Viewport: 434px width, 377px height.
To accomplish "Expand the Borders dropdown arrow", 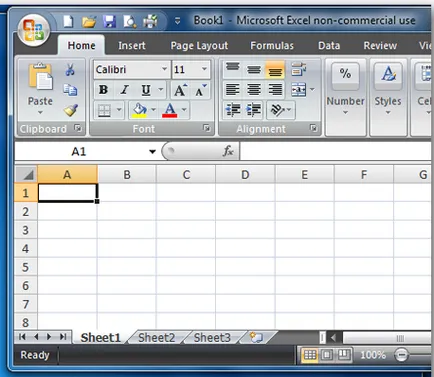I will pos(119,110).
